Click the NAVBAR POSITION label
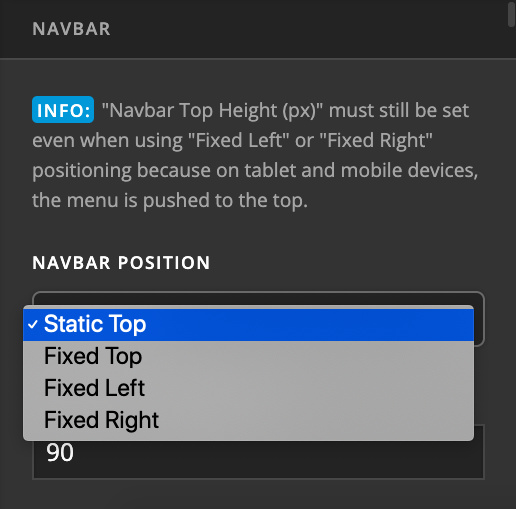This screenshot has width=516, height=509. tap(121, 263)
